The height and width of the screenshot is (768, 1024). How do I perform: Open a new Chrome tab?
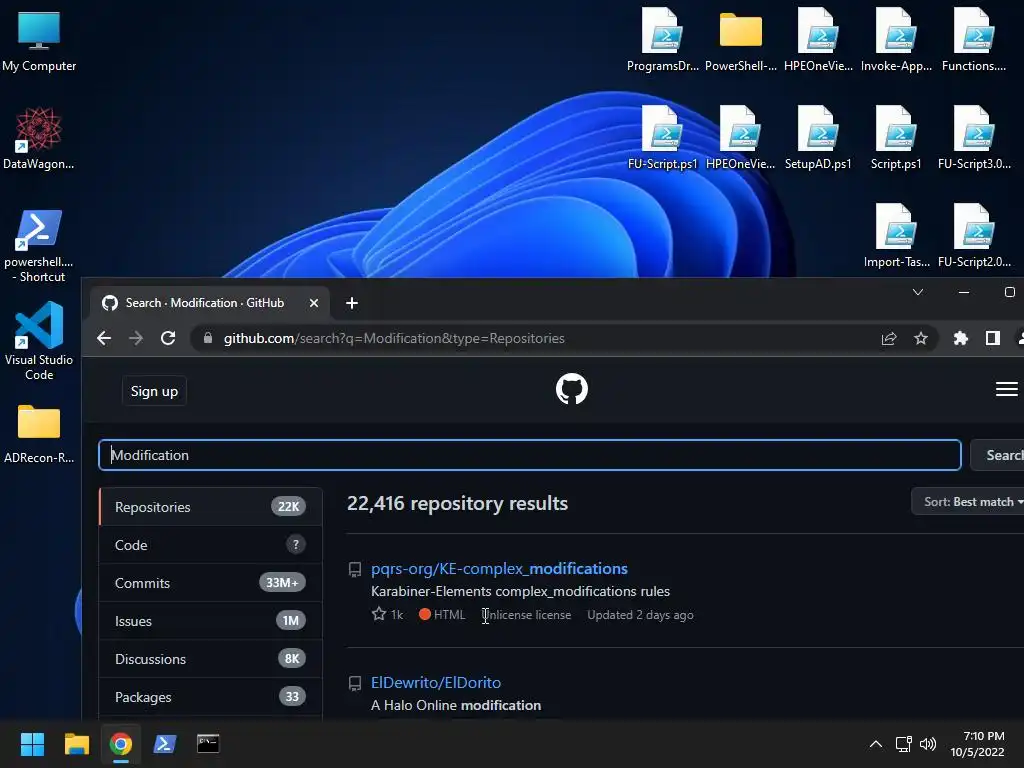point(352,303)
